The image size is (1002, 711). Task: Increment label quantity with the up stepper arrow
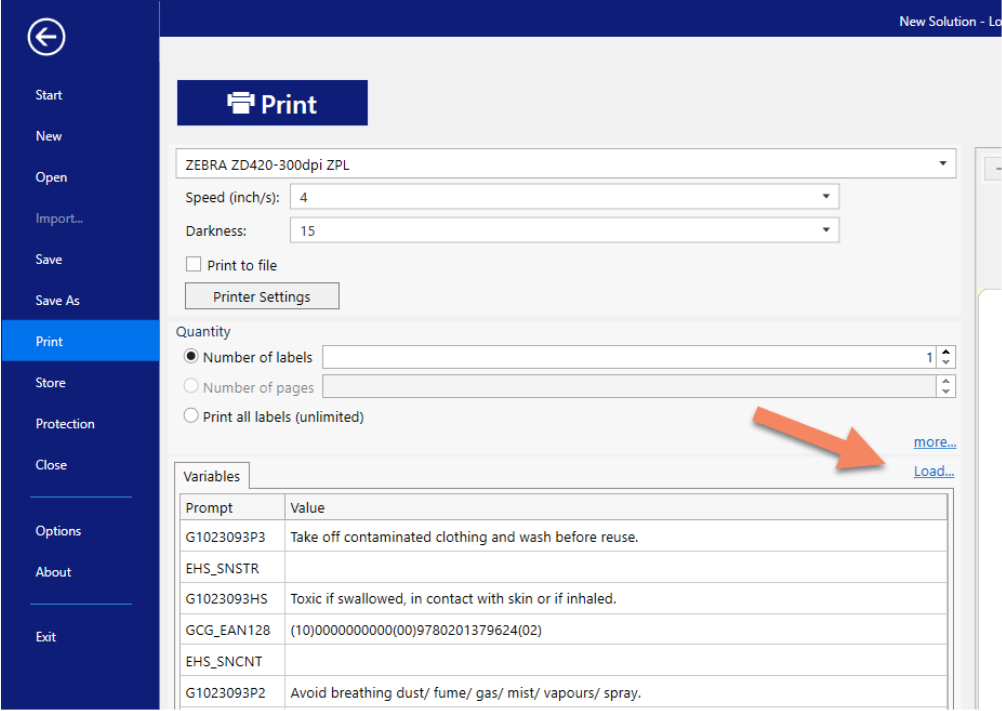pos(945,351)
